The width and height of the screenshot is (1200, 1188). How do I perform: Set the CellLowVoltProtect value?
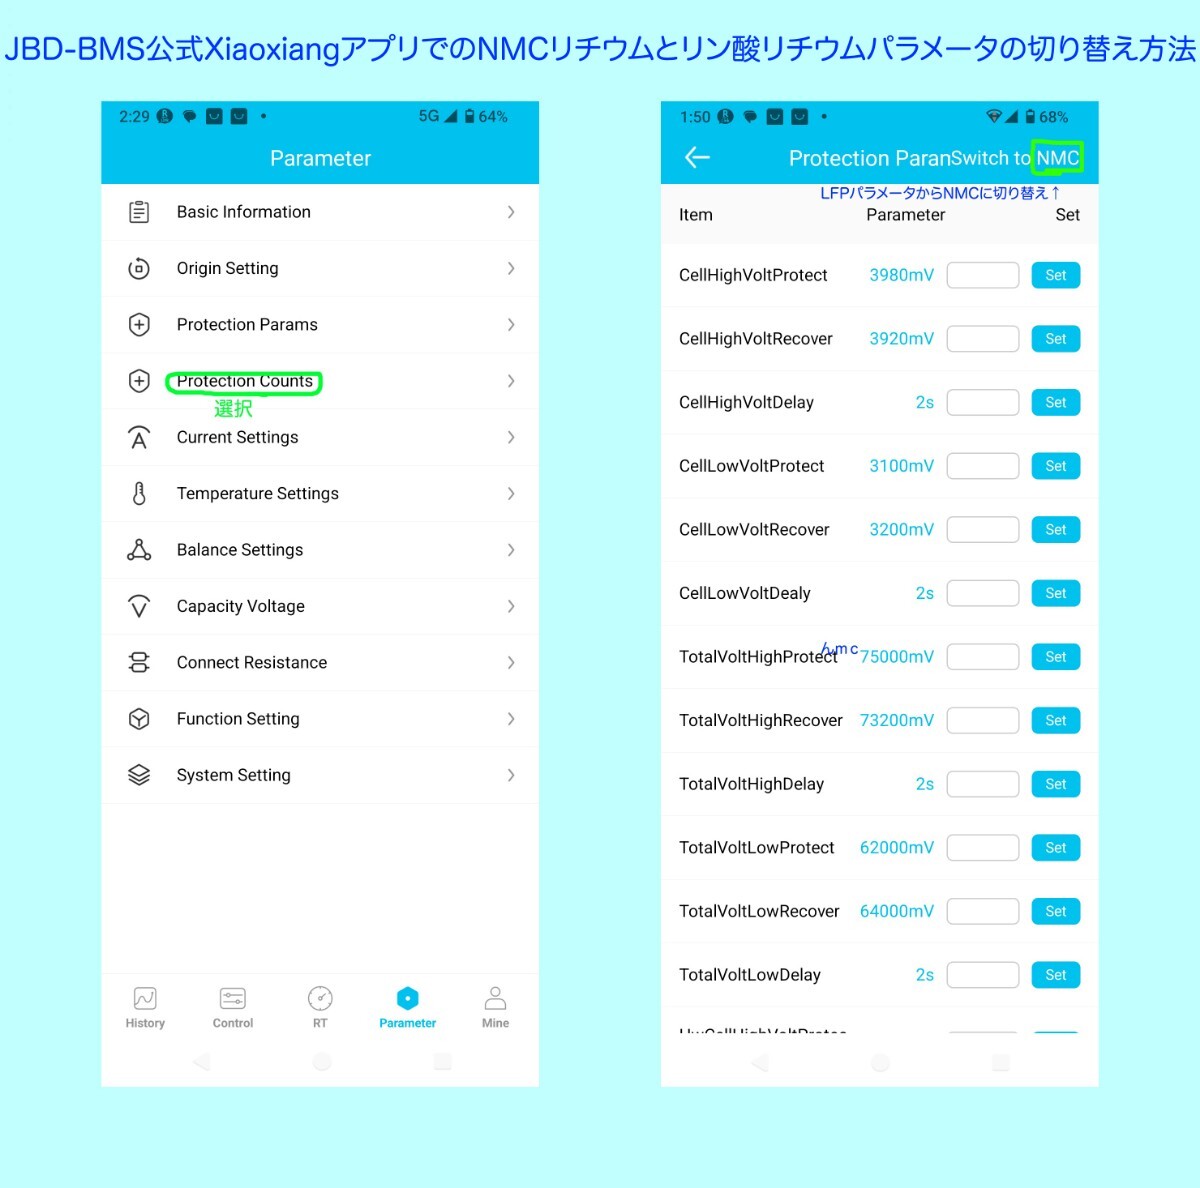(x=1056, y=466)
